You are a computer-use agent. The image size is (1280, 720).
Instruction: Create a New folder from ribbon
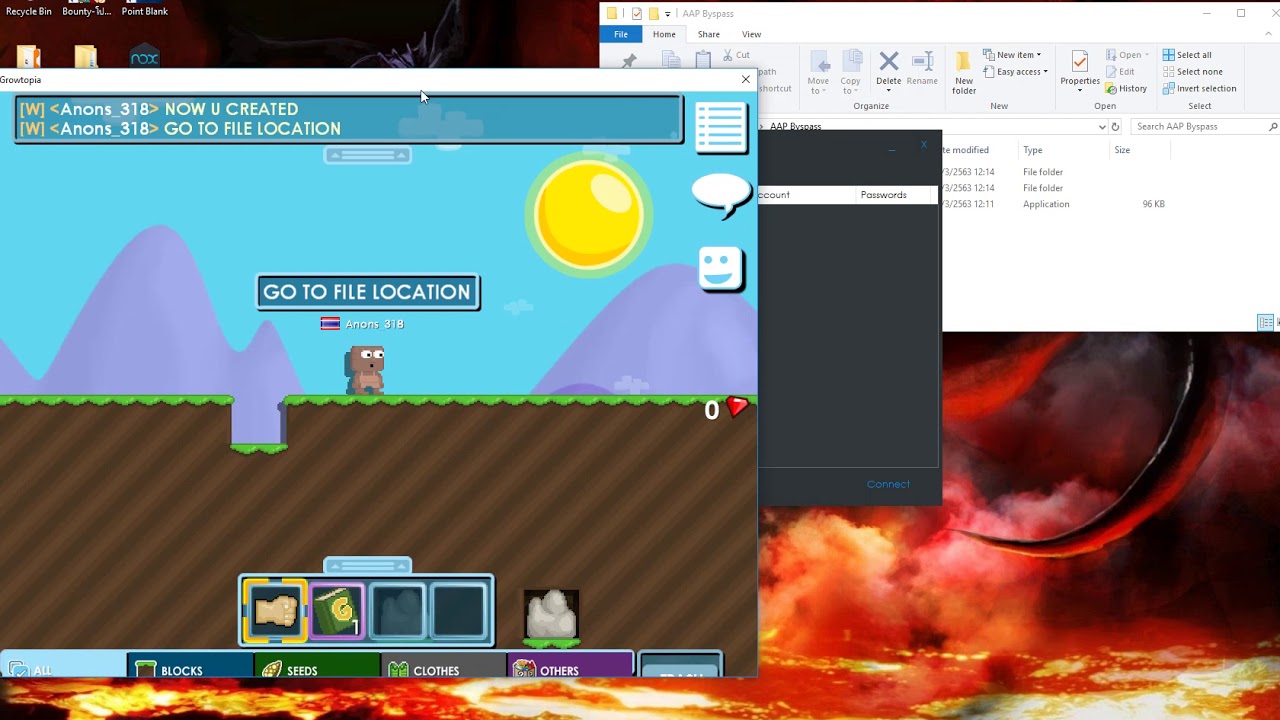click(964, 72)
